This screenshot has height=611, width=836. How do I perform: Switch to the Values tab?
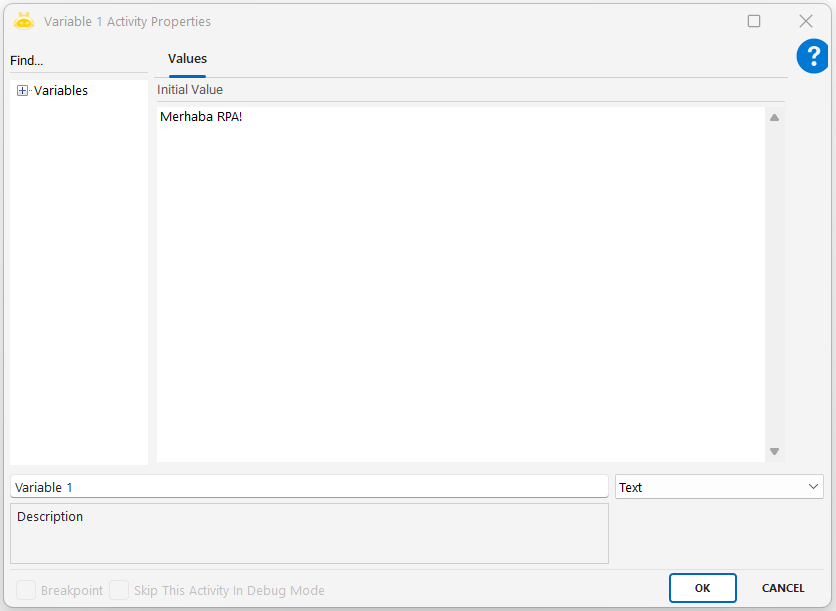coord(187,59)
